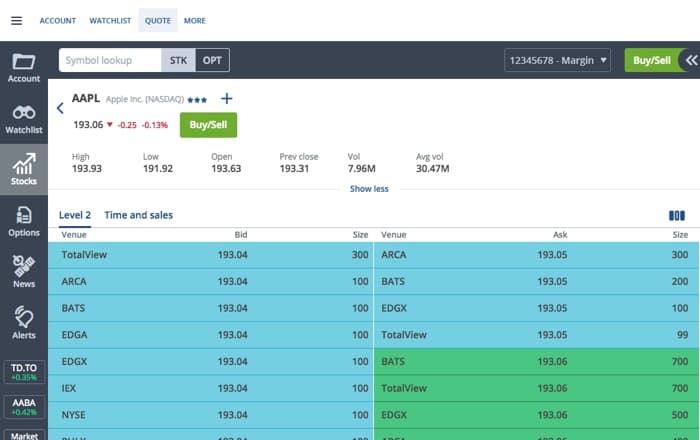Click the Ask column header
The width and height of the screenshot is (700, 440).
pos(560,235)
